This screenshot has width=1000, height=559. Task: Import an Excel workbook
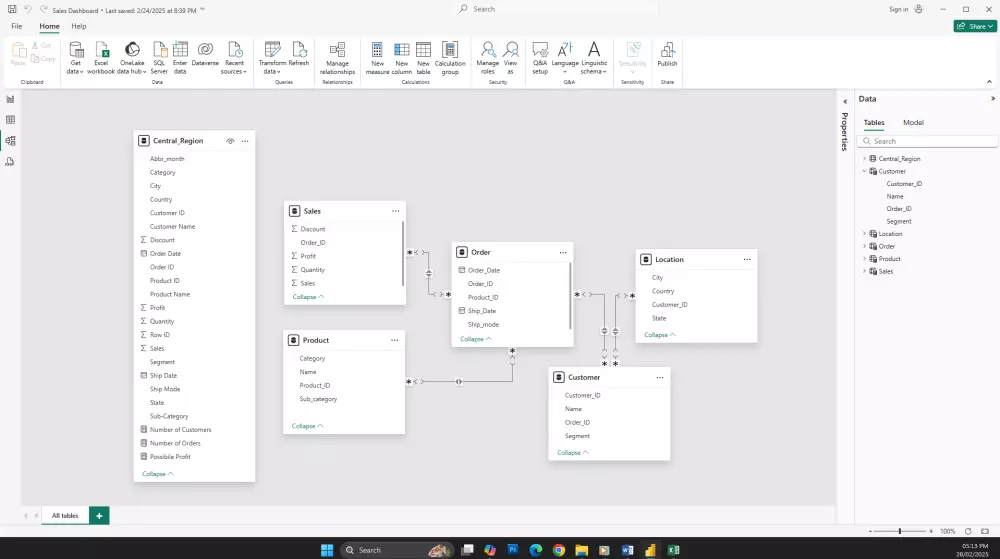(101, 58)
